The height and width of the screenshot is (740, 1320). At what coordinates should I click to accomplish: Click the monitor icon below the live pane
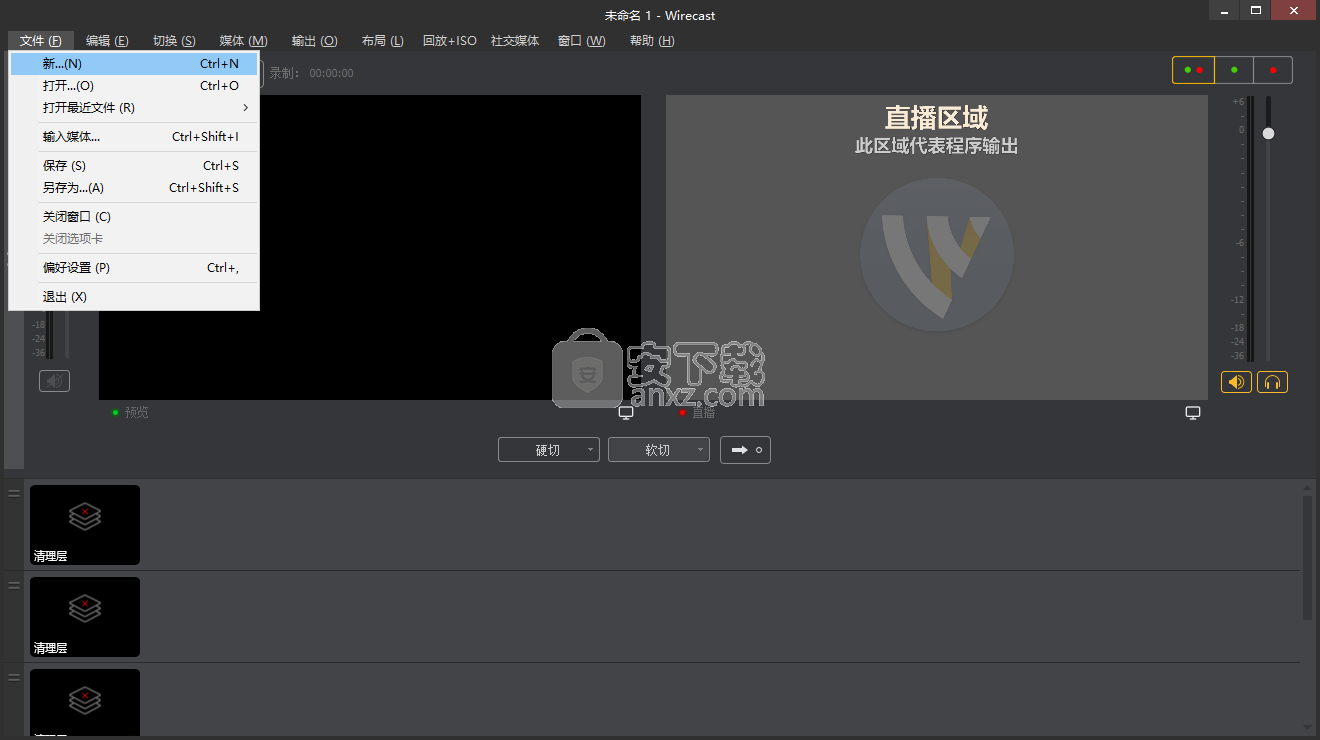1192,413
